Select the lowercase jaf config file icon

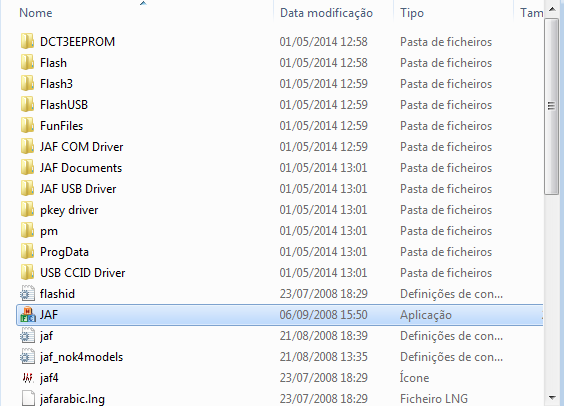click(x=27, y=336)
